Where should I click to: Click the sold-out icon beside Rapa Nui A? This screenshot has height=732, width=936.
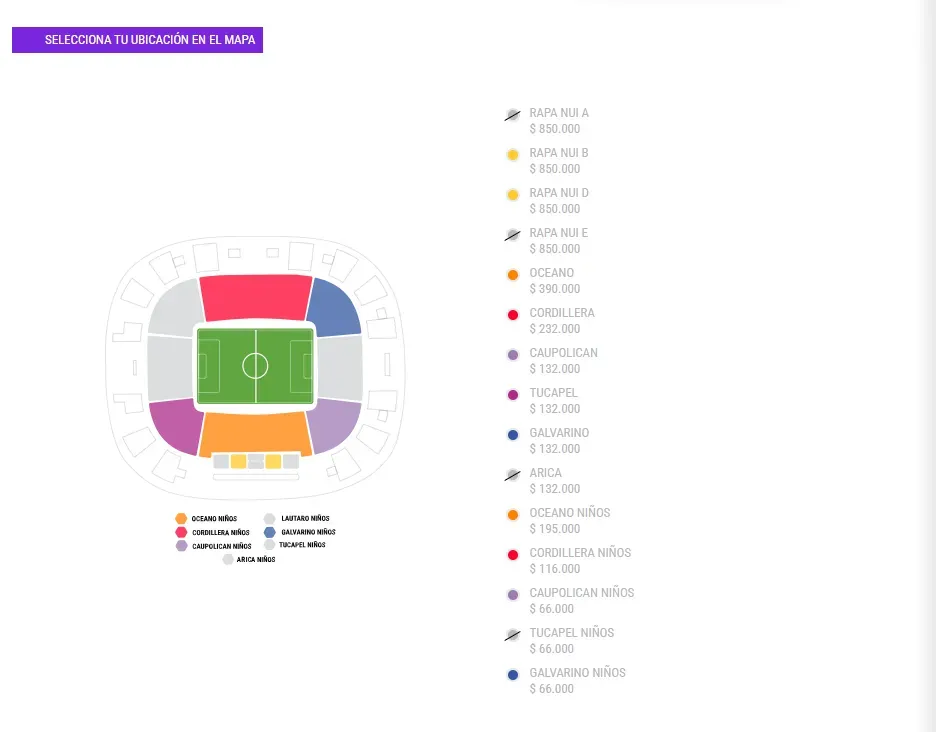pos(512,115)
